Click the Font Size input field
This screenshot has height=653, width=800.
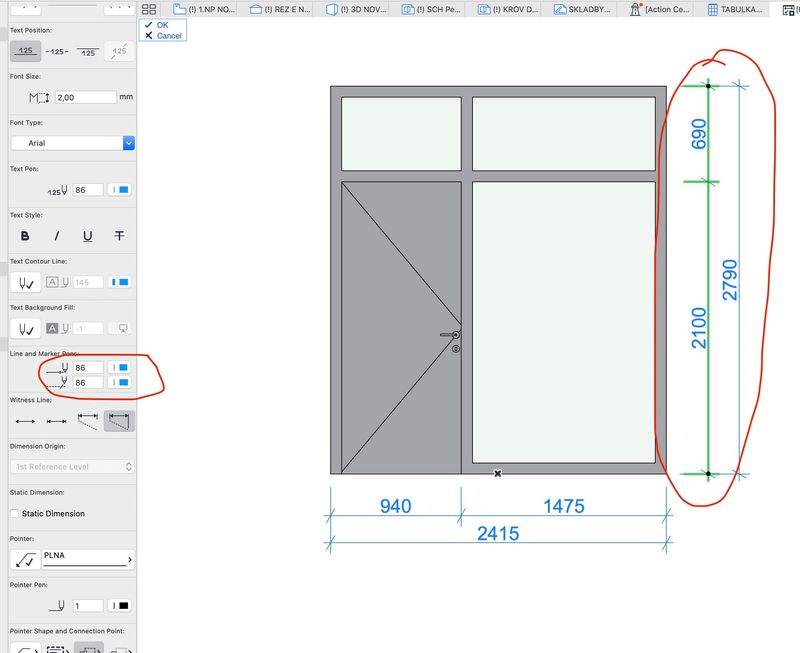86,97
